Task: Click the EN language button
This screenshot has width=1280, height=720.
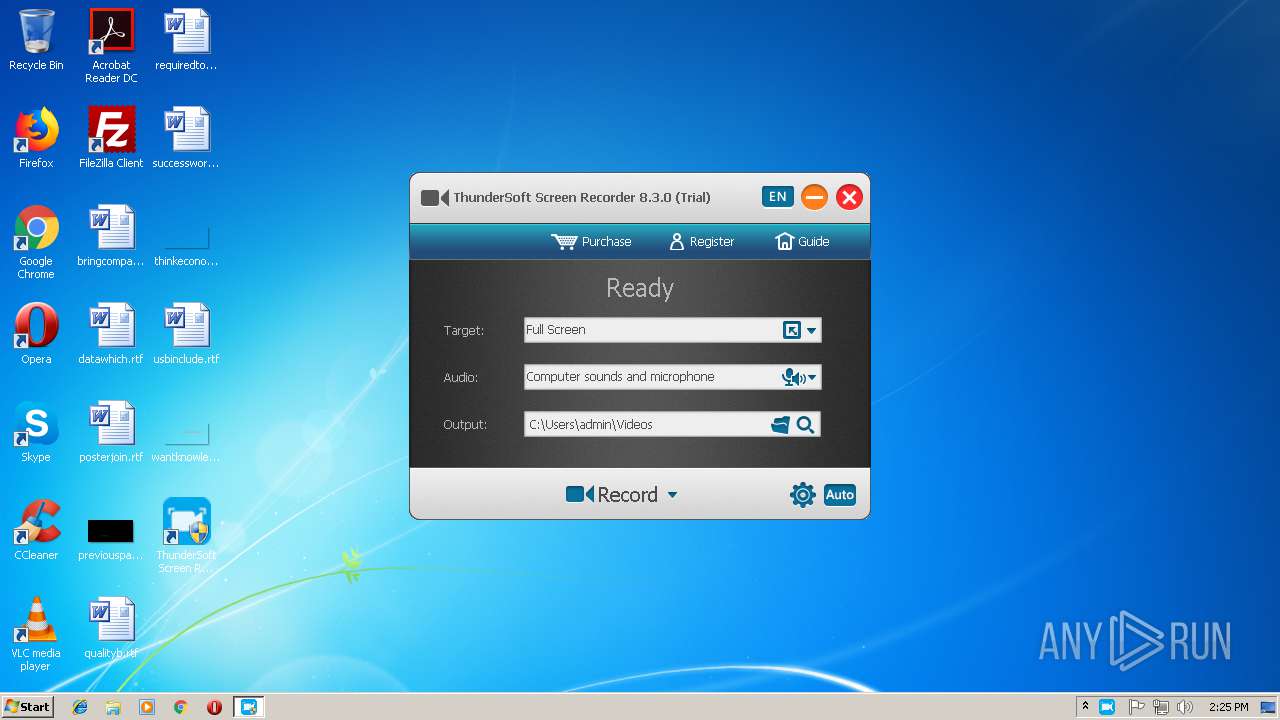Action: [777, 197]
